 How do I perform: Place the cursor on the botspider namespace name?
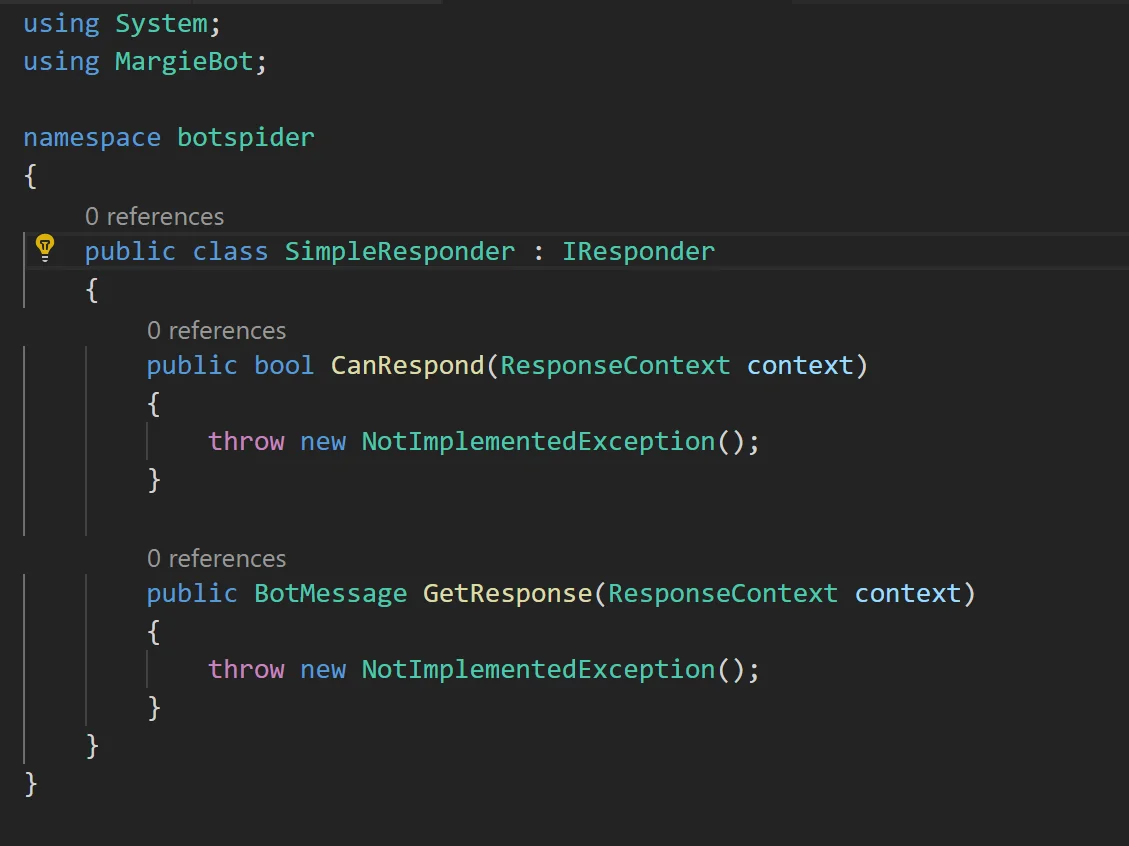point(246,138)
